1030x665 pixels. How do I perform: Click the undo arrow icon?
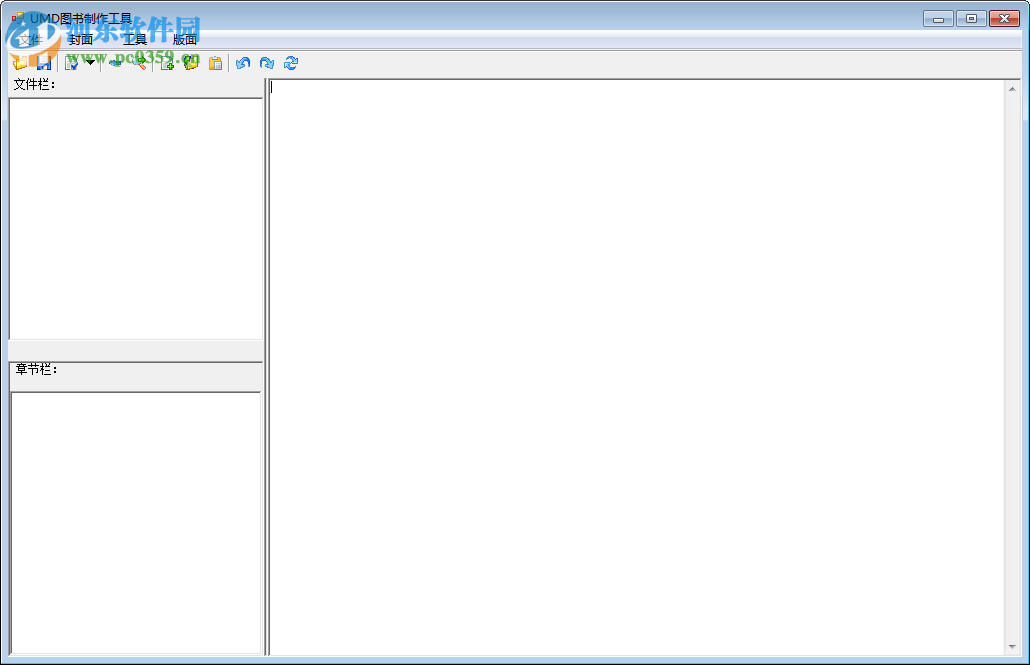click(x=243, y=62)
